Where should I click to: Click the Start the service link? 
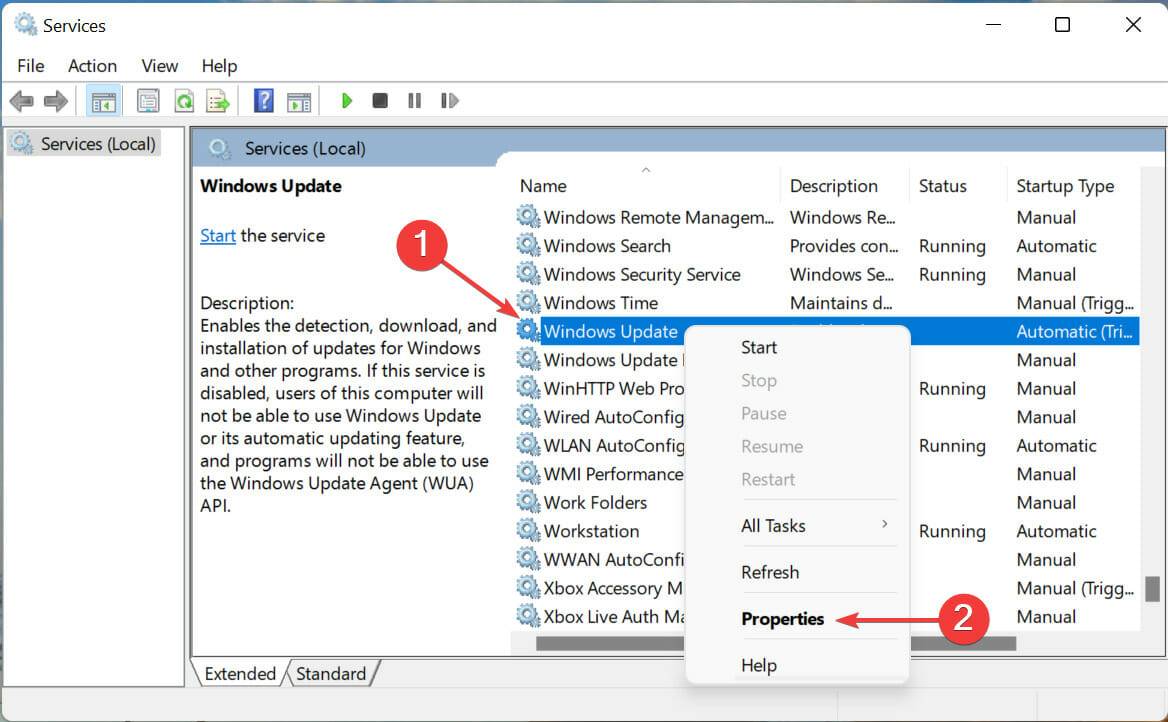tap(217, 235)
